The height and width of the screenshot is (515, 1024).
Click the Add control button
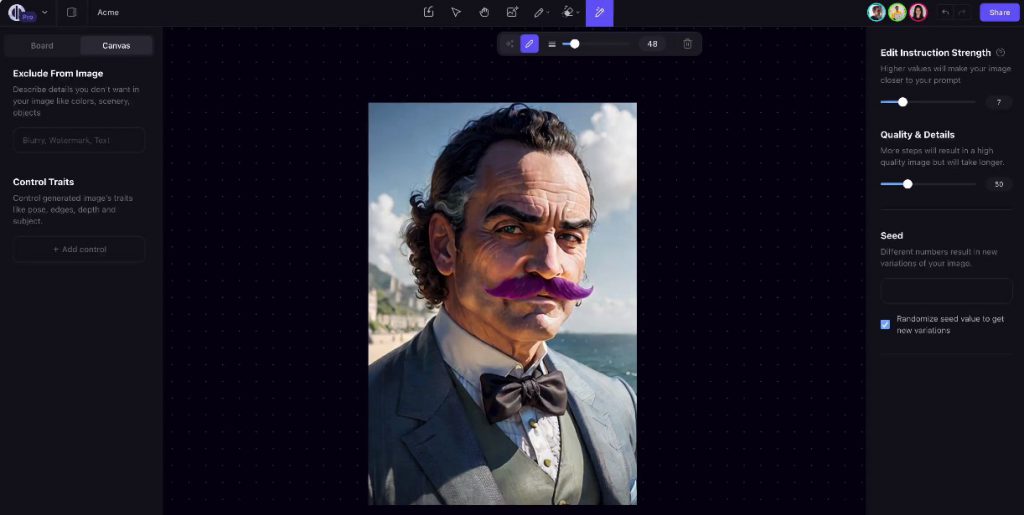pos(79,249)
